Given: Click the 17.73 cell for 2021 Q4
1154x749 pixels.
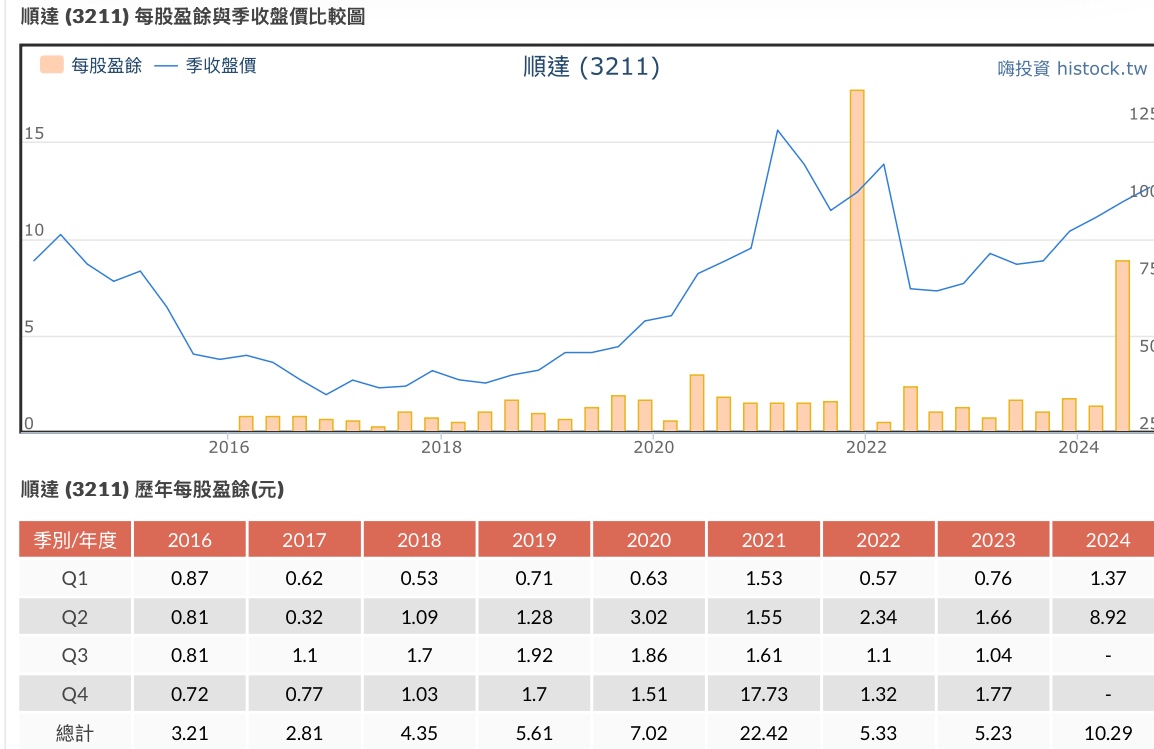Looking at the screenshot, I should point(764,694).
